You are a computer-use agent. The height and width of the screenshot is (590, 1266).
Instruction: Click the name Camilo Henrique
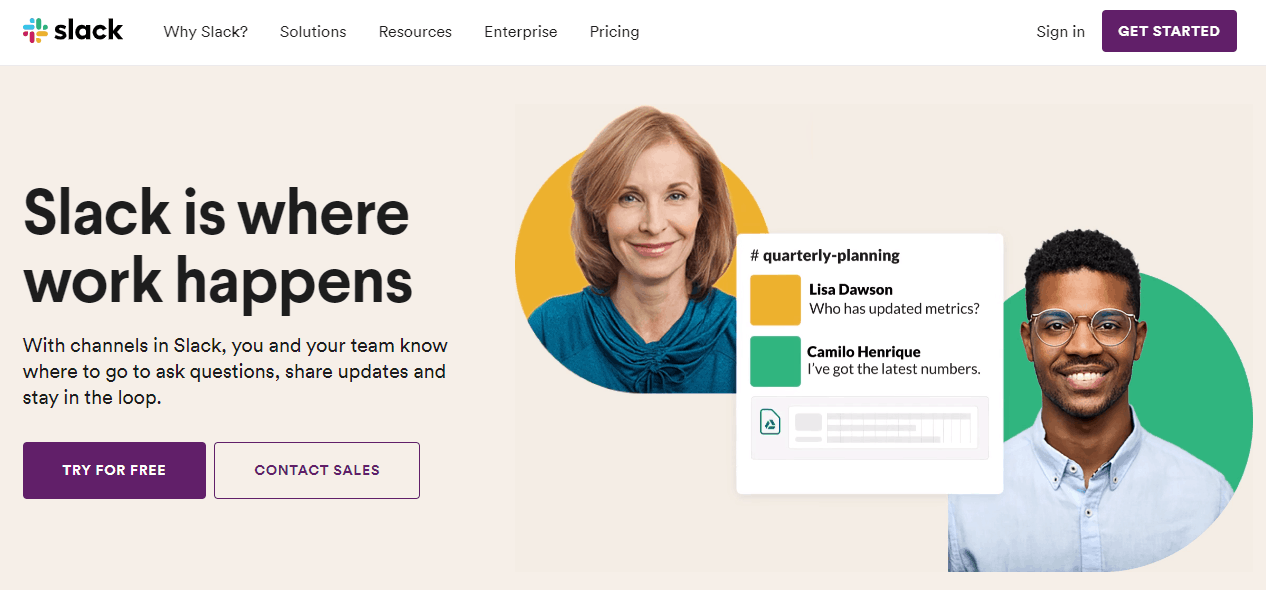pos(864,352)
